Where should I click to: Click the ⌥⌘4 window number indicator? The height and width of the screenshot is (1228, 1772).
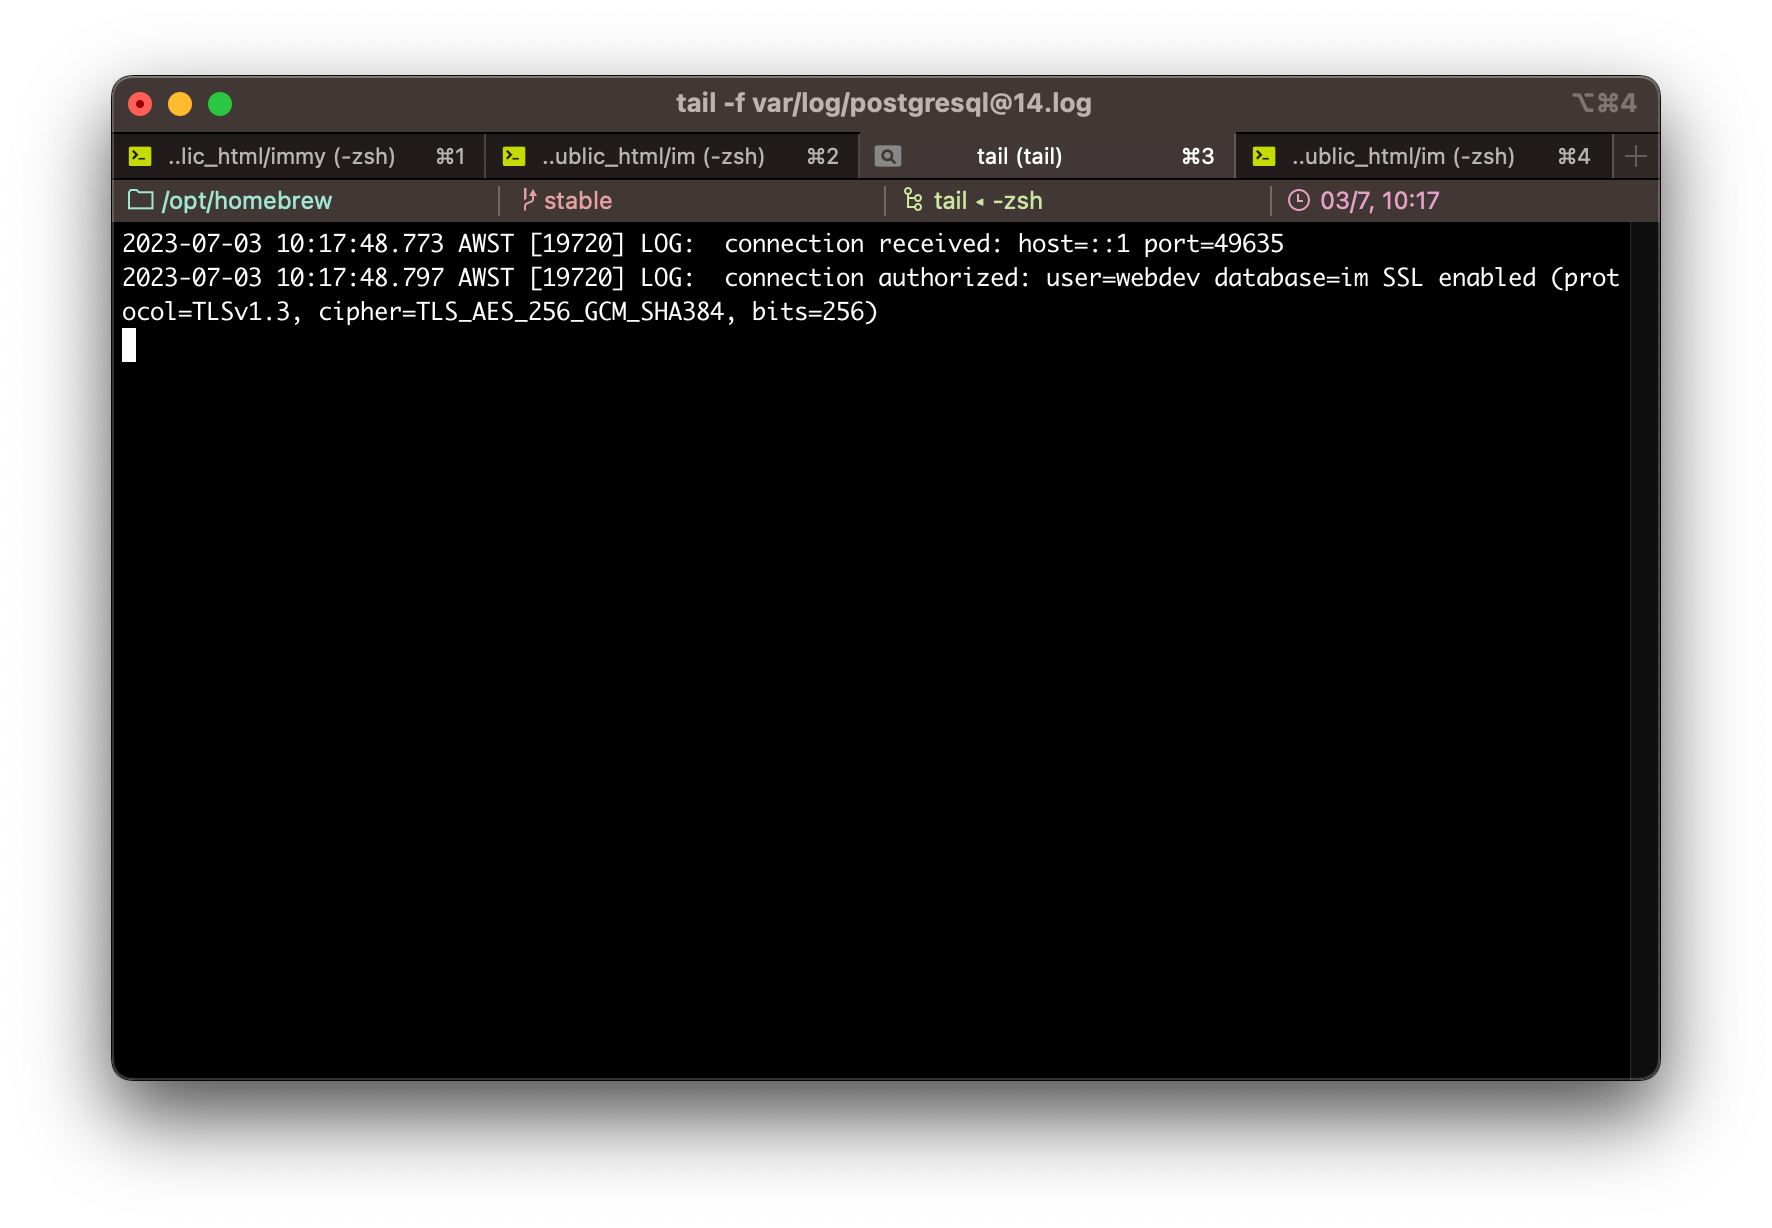click(1604, 103)
